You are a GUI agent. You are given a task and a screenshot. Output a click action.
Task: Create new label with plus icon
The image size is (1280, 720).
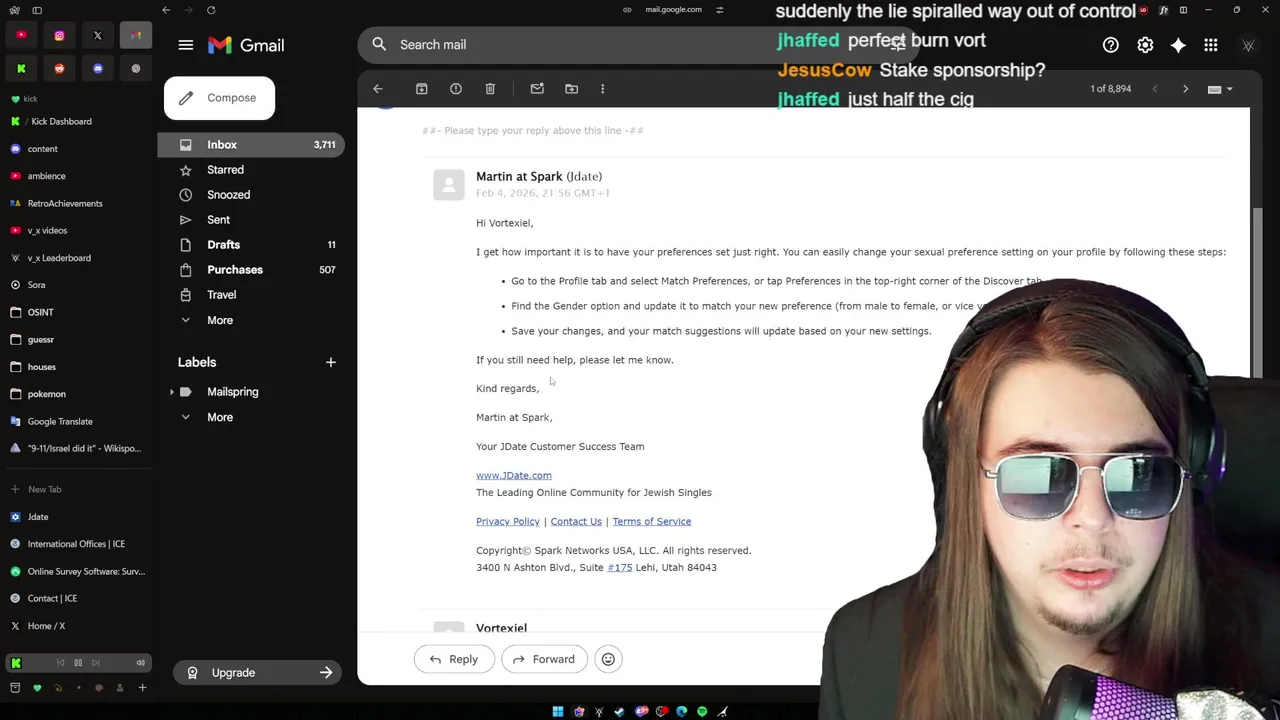[x=331, y=362]
